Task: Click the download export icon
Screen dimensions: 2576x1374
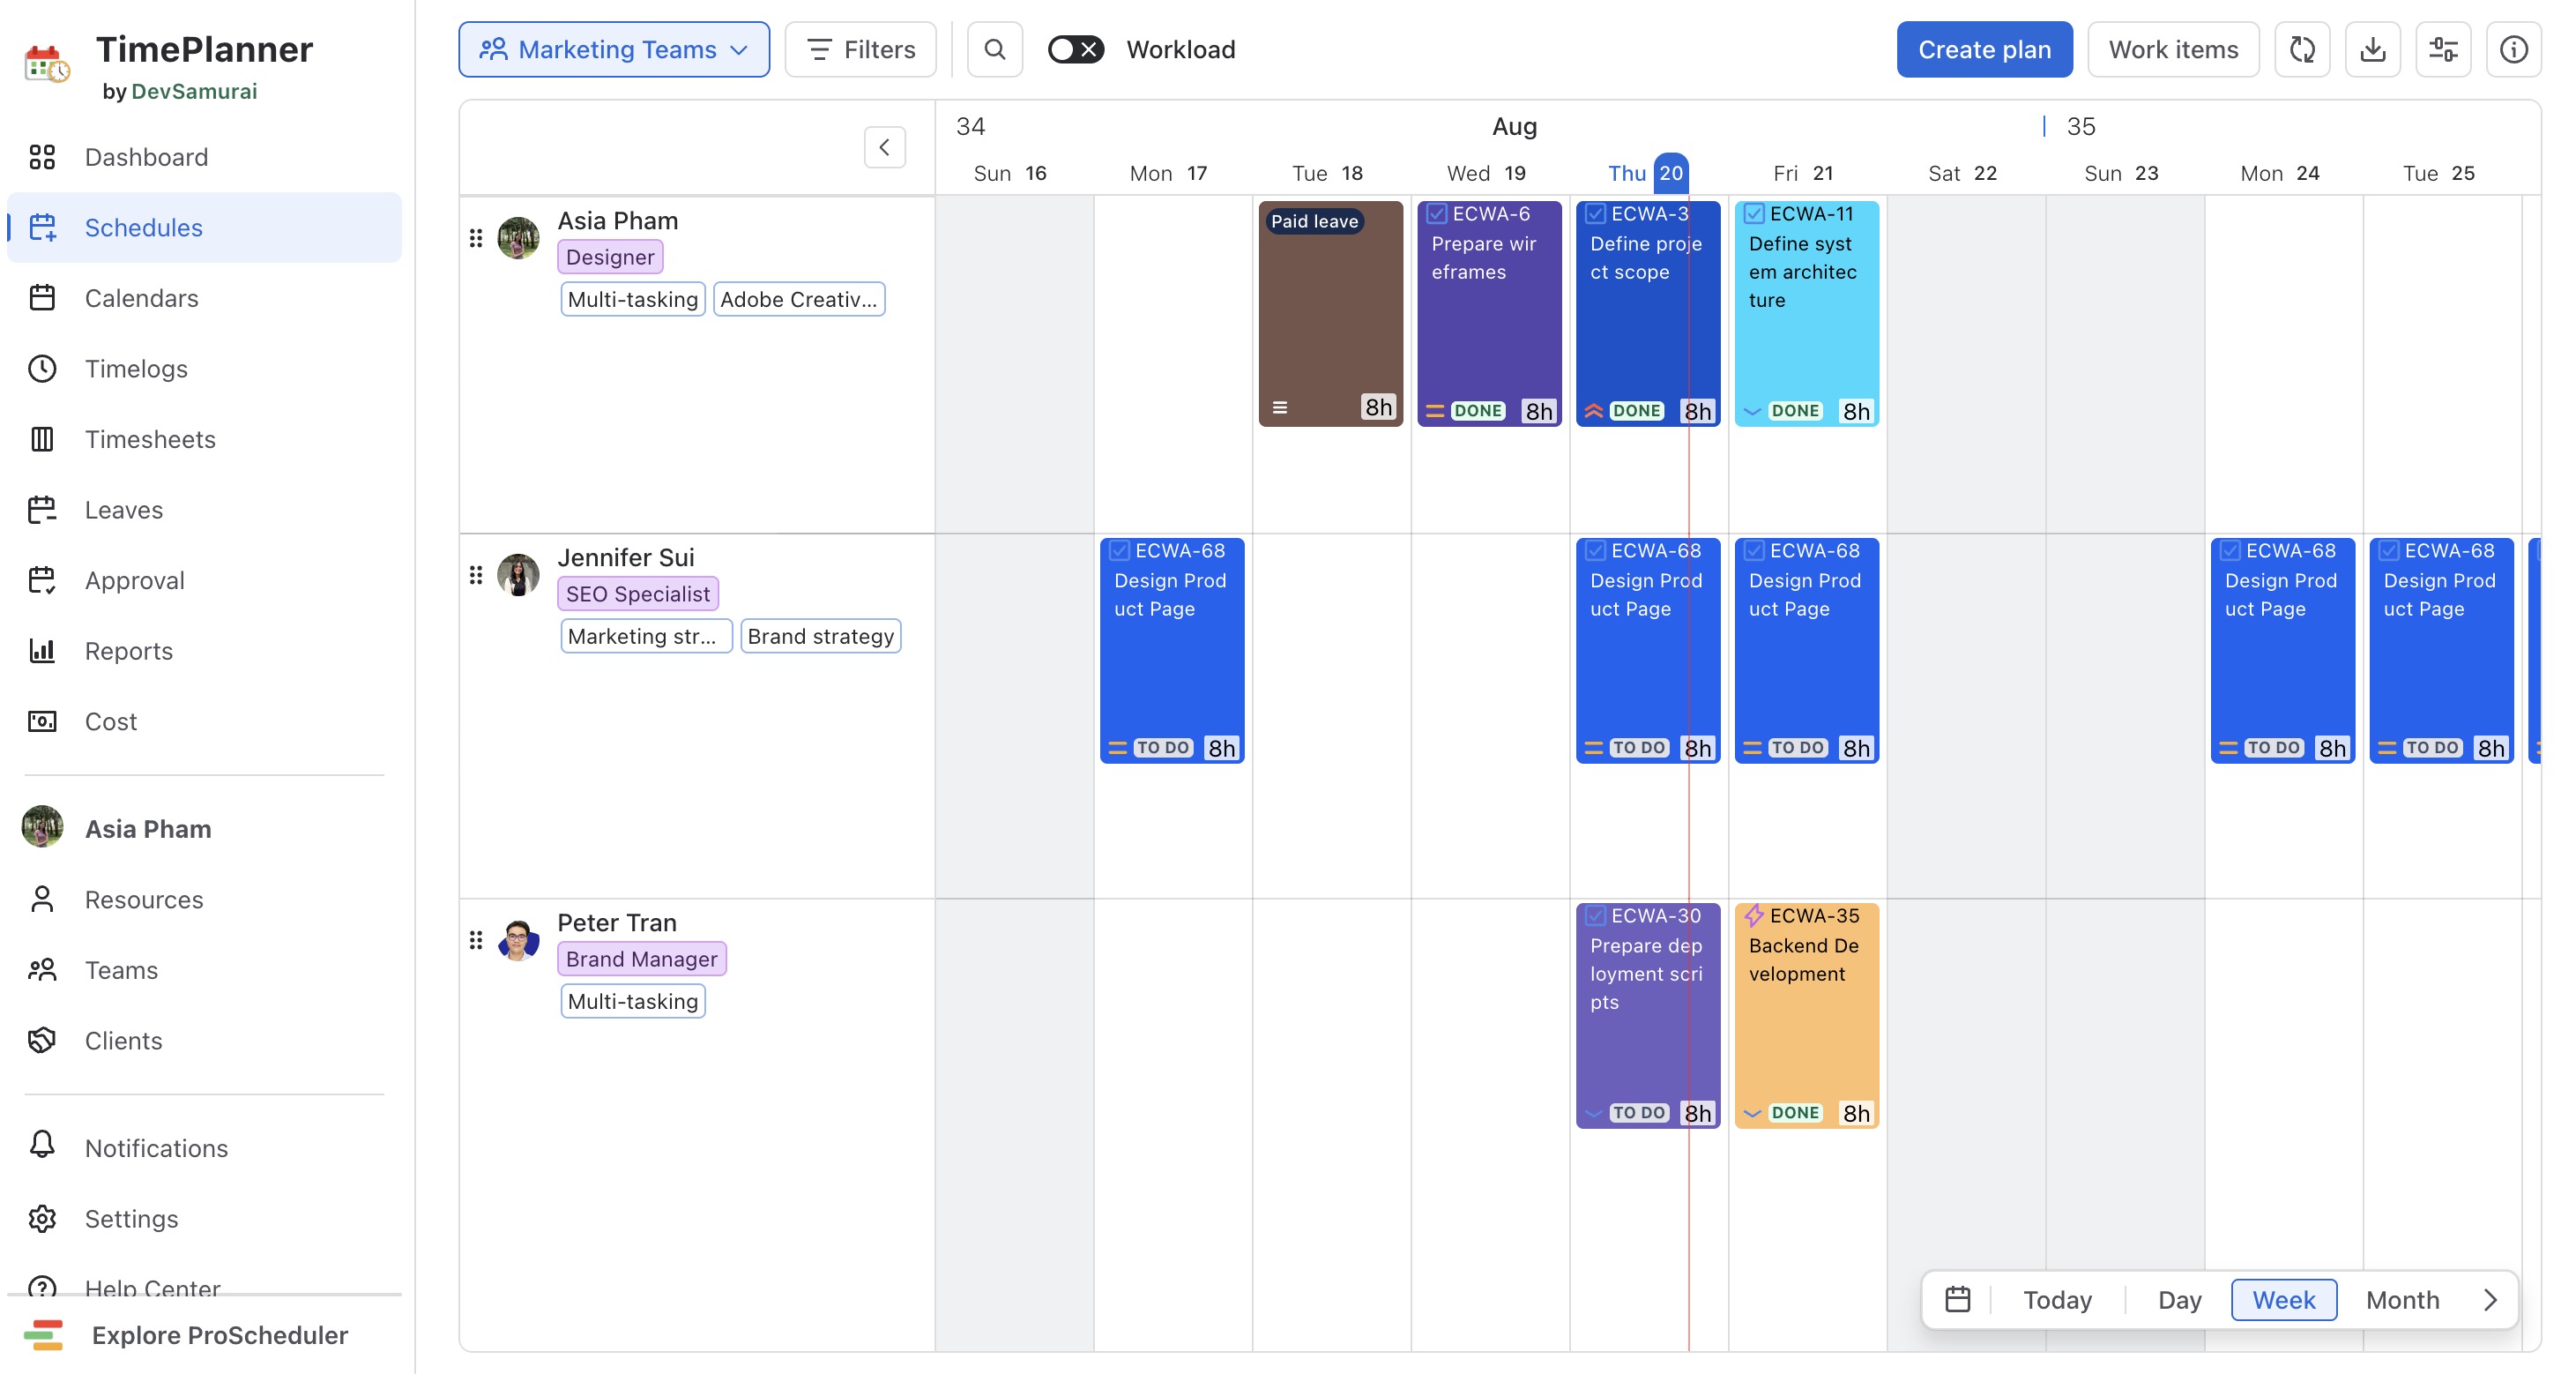Action: pyautogui.click(x=2373, y=49)
